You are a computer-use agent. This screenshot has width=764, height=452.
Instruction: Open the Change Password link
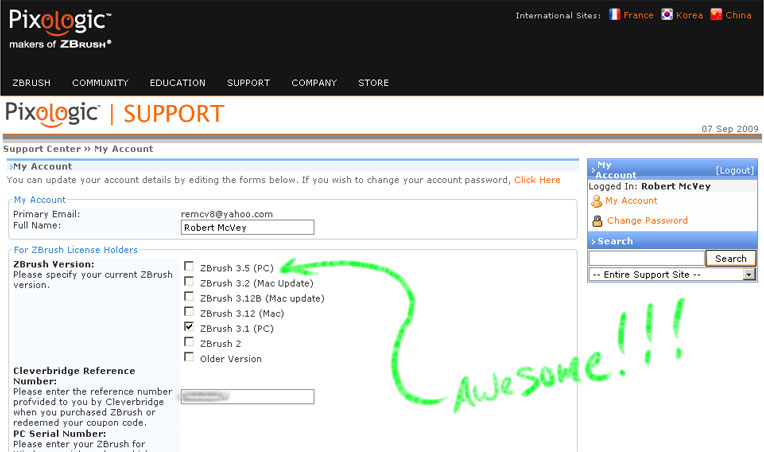coord(648,221)
